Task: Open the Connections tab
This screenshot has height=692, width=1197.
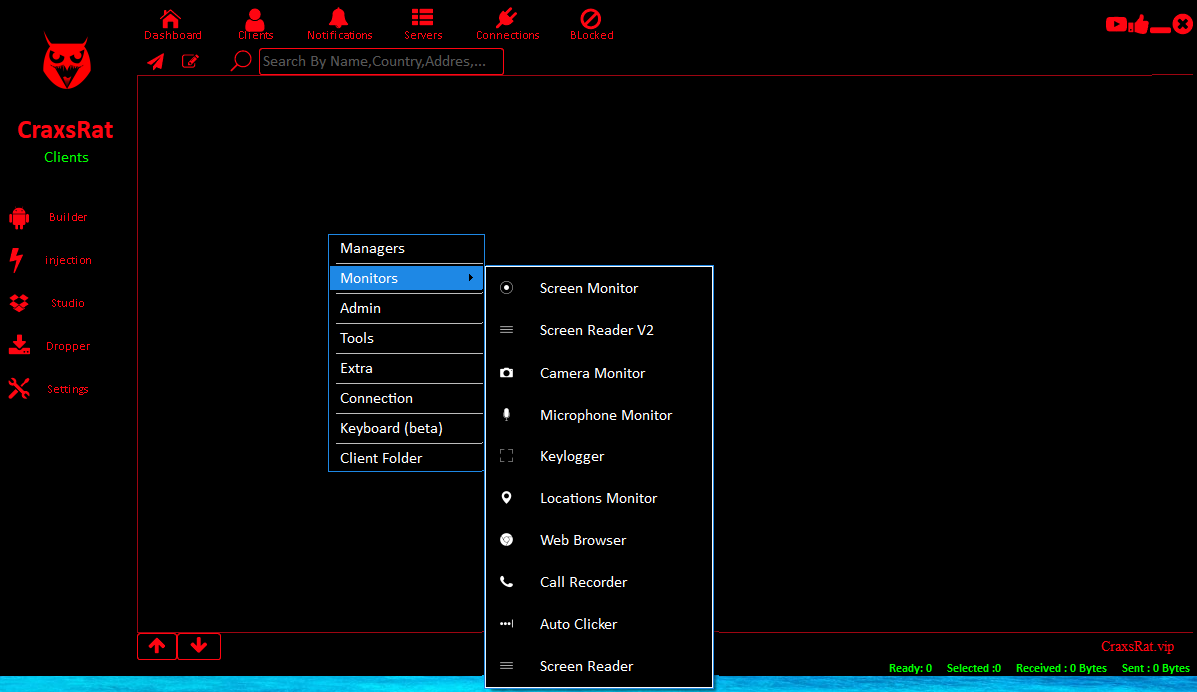Action: click(x=507, y=24)
